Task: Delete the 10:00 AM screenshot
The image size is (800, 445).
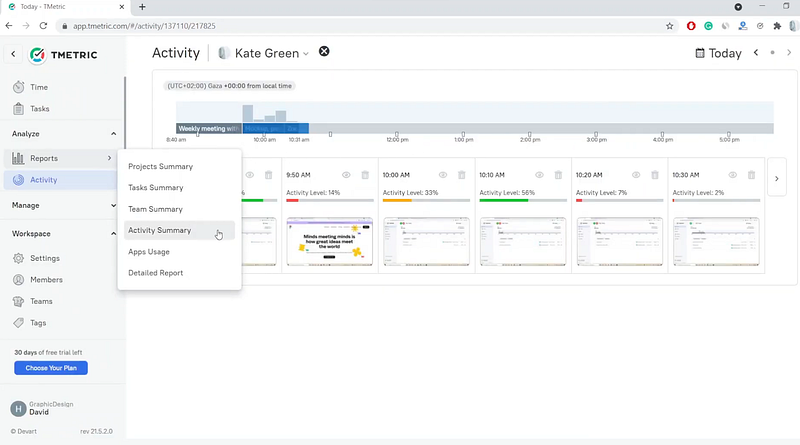Action: pos(462,175)
